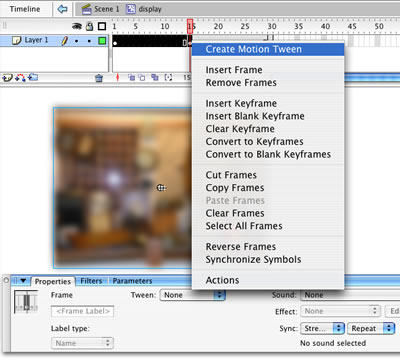Click the round panel button left of Properties
The image size is (400, 361).
pos(6,280)
